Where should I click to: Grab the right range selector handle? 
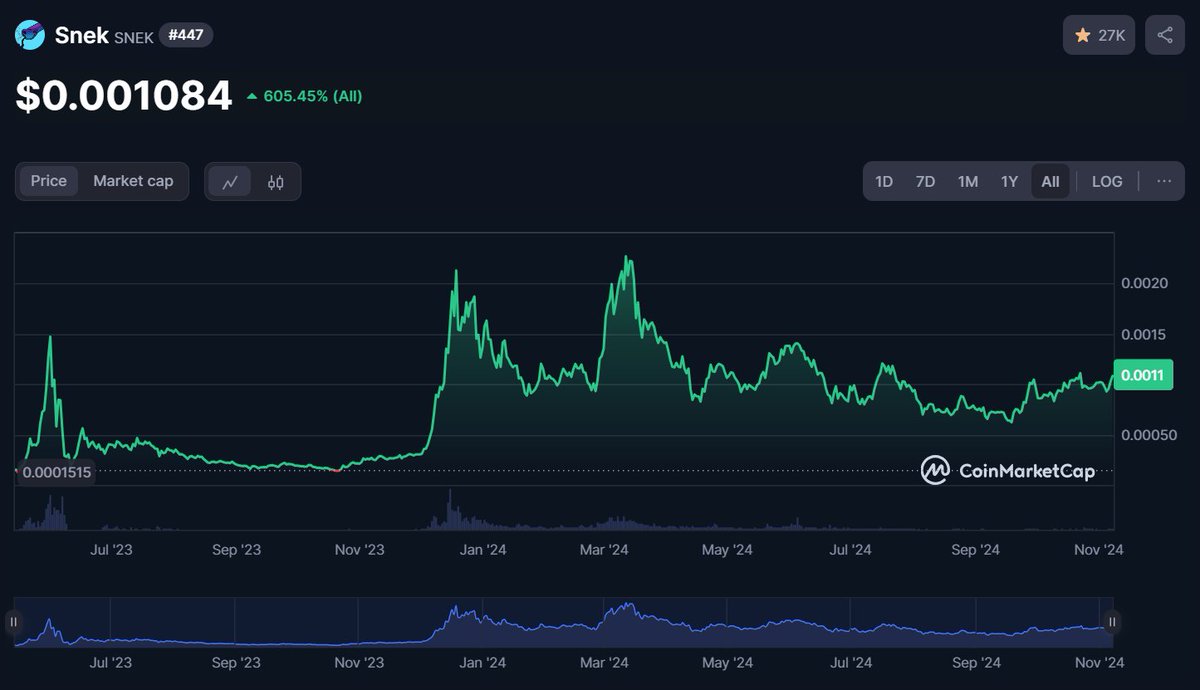(1113, 622)
